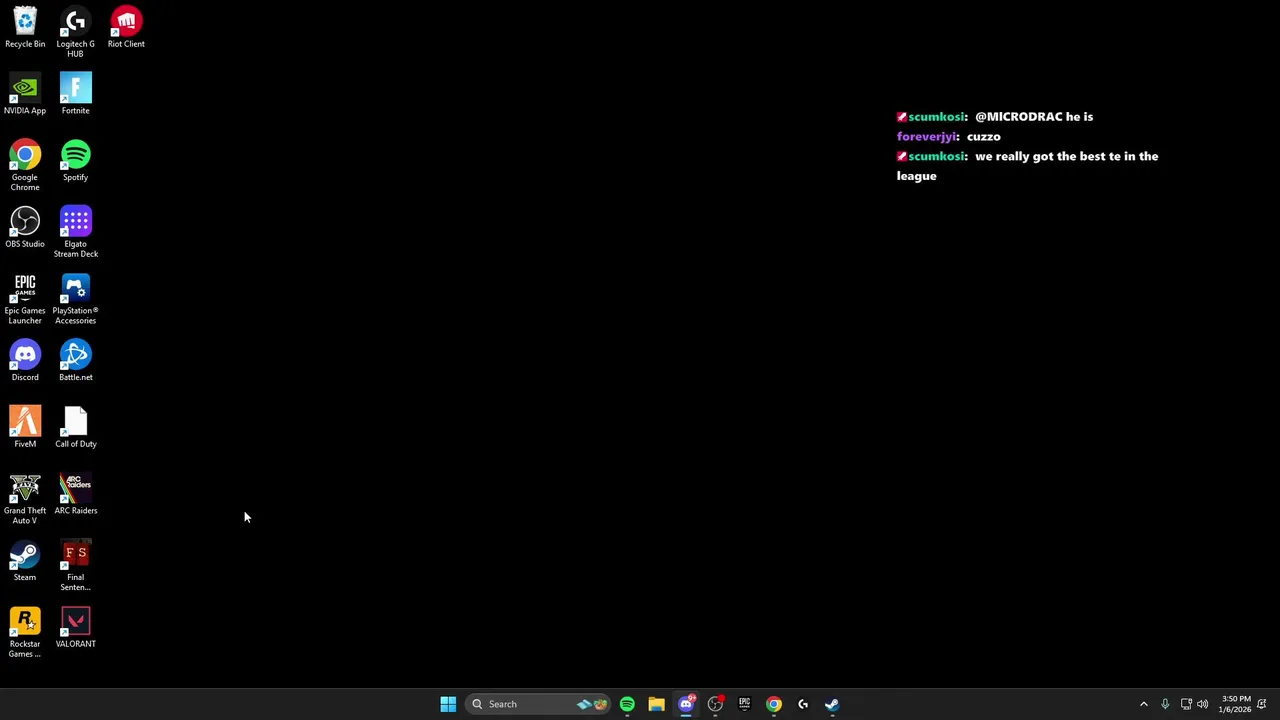
Task: Open the Windows Start menu
Action: click(448, 704)
